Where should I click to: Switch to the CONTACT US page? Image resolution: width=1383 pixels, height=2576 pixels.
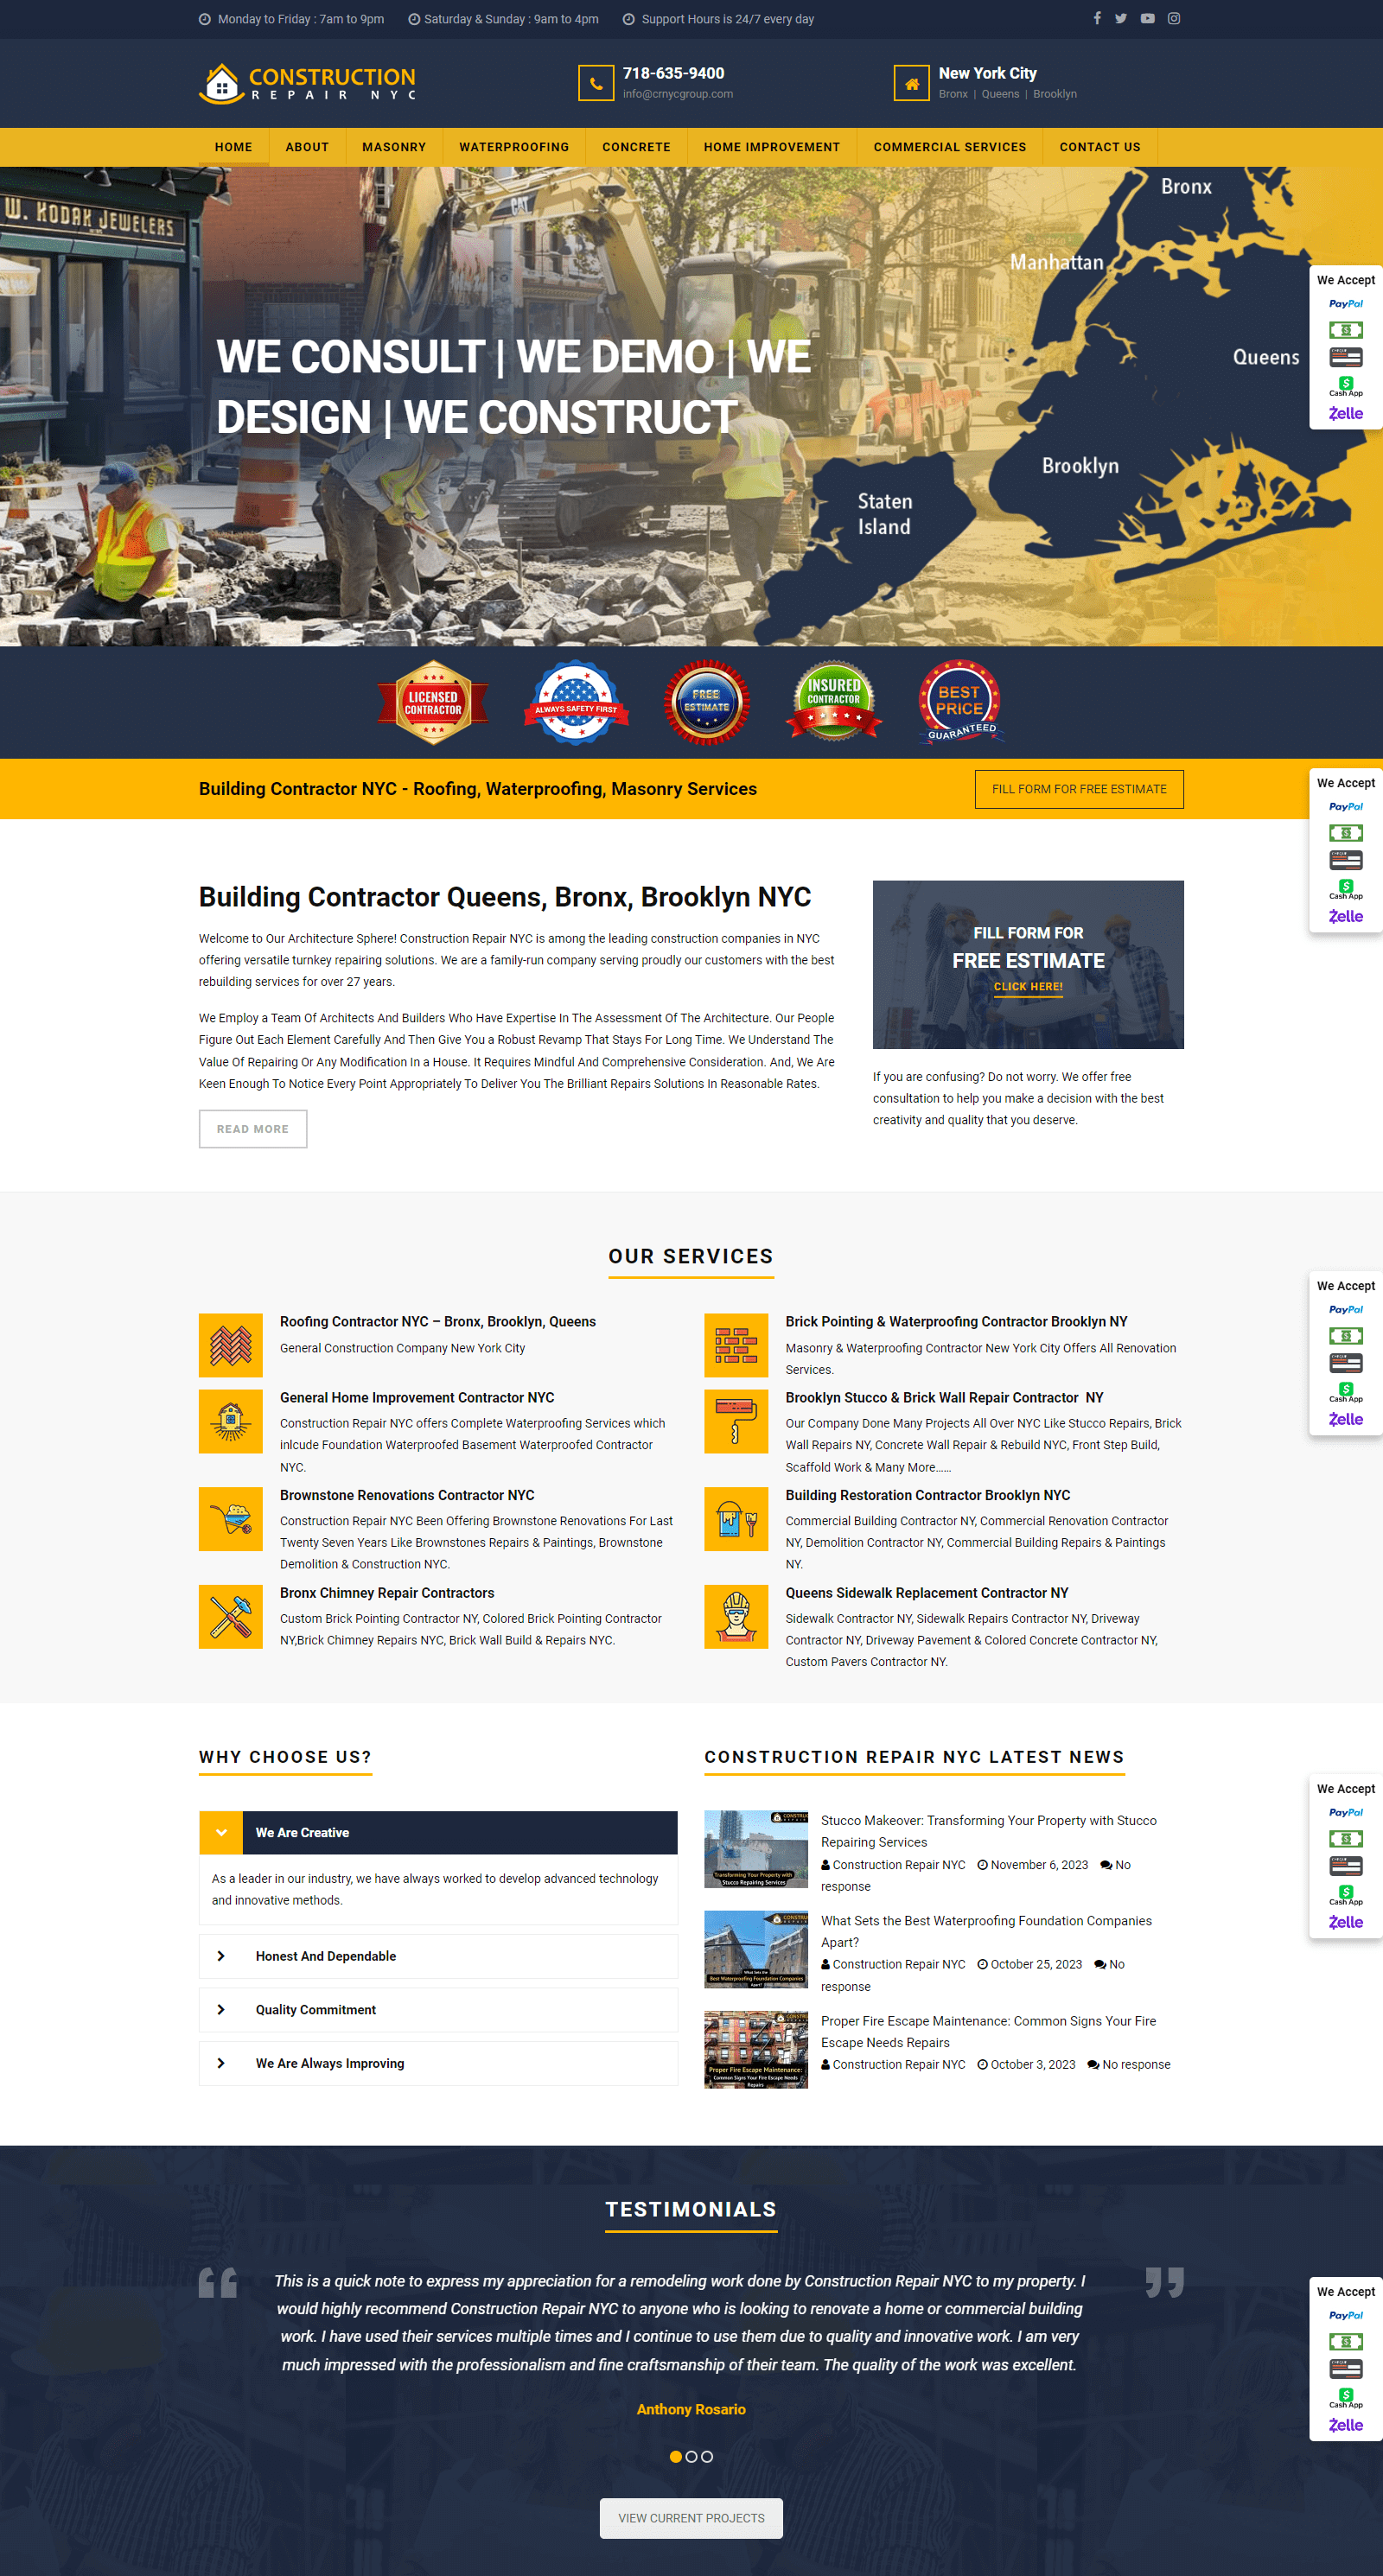pyautogui.click(x=1099, y=147)
